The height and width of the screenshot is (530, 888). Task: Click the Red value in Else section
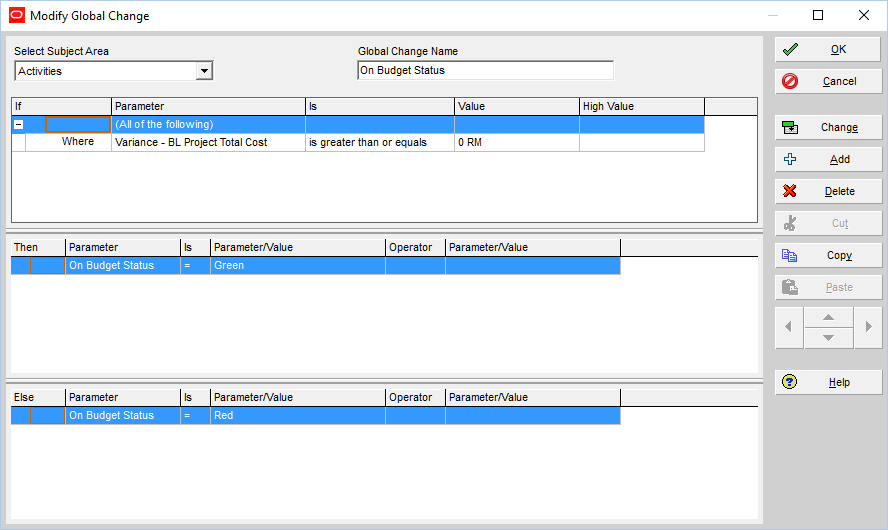point(297,416)
